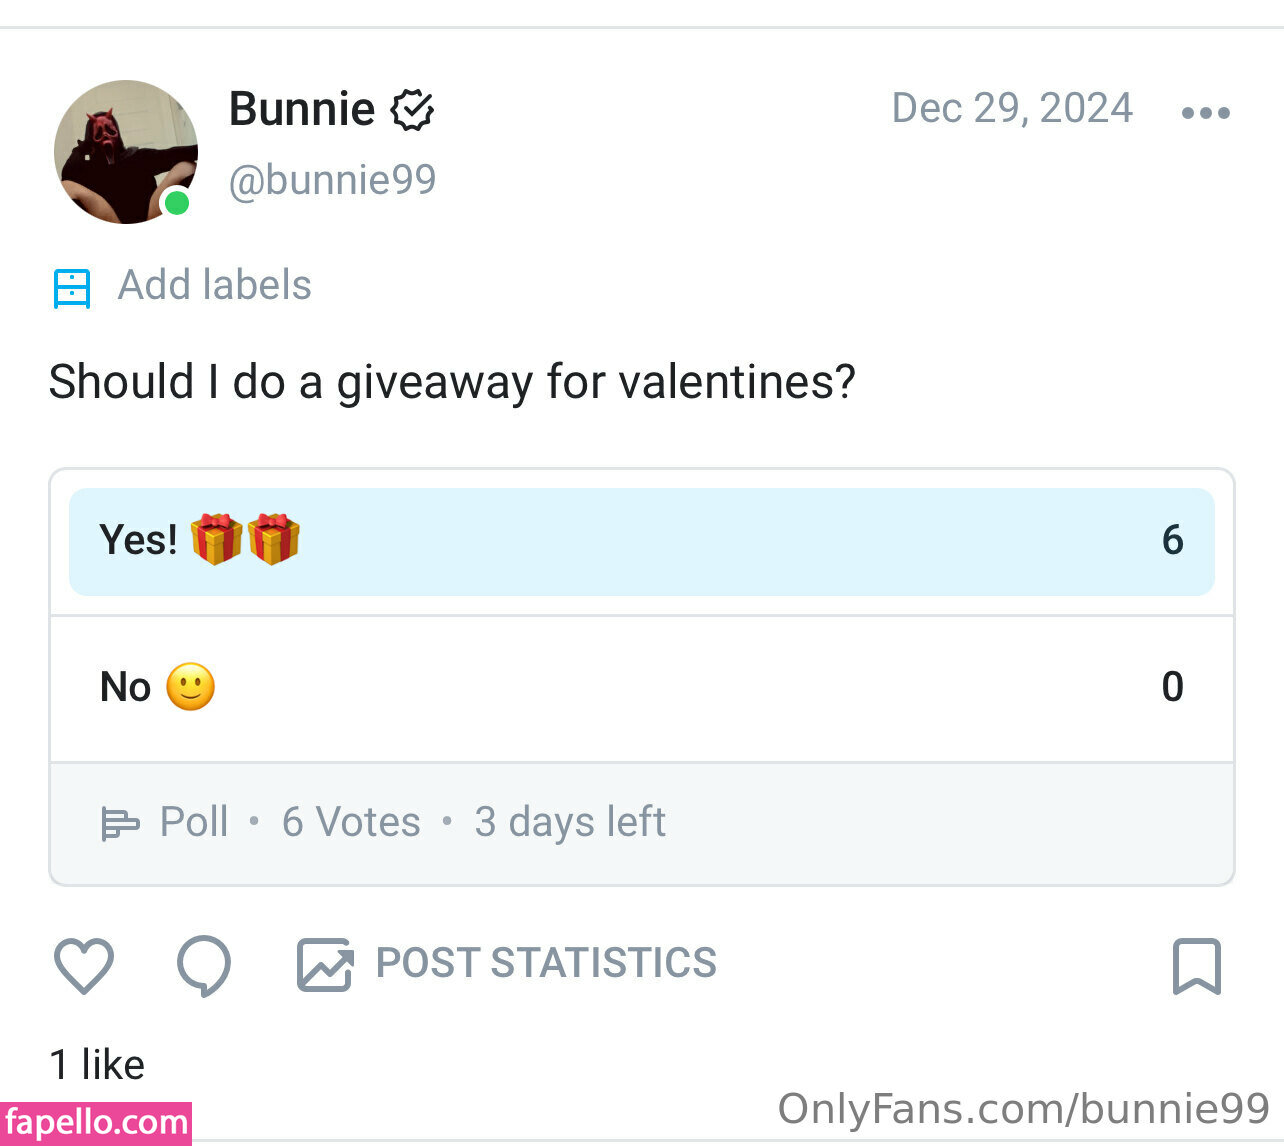This screenshot has width=1284, height=1146.
Task: Click the verified badge beside Bunnie
Action: coord(412,110)
